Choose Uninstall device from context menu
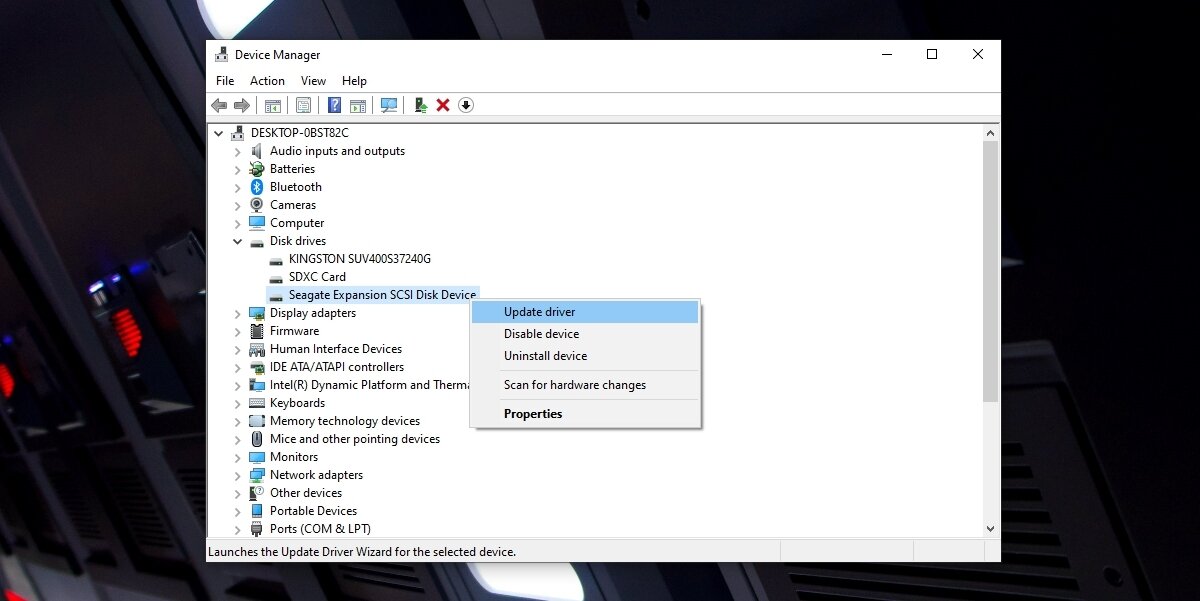 coord(545,356)
